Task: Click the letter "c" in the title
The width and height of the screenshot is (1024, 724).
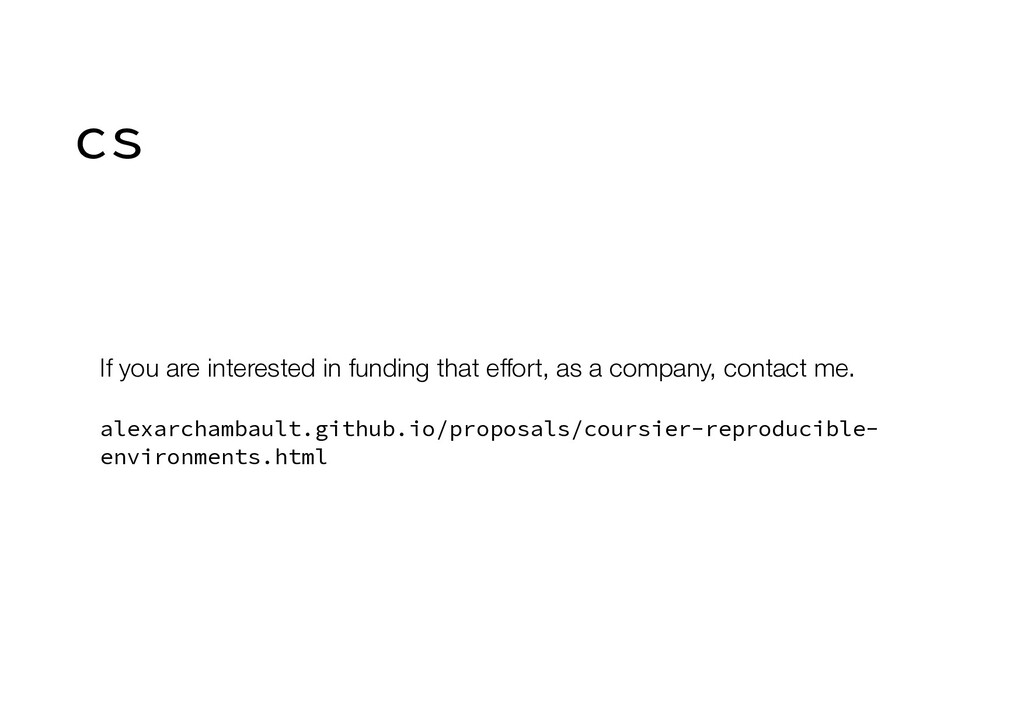Action: 91,144
